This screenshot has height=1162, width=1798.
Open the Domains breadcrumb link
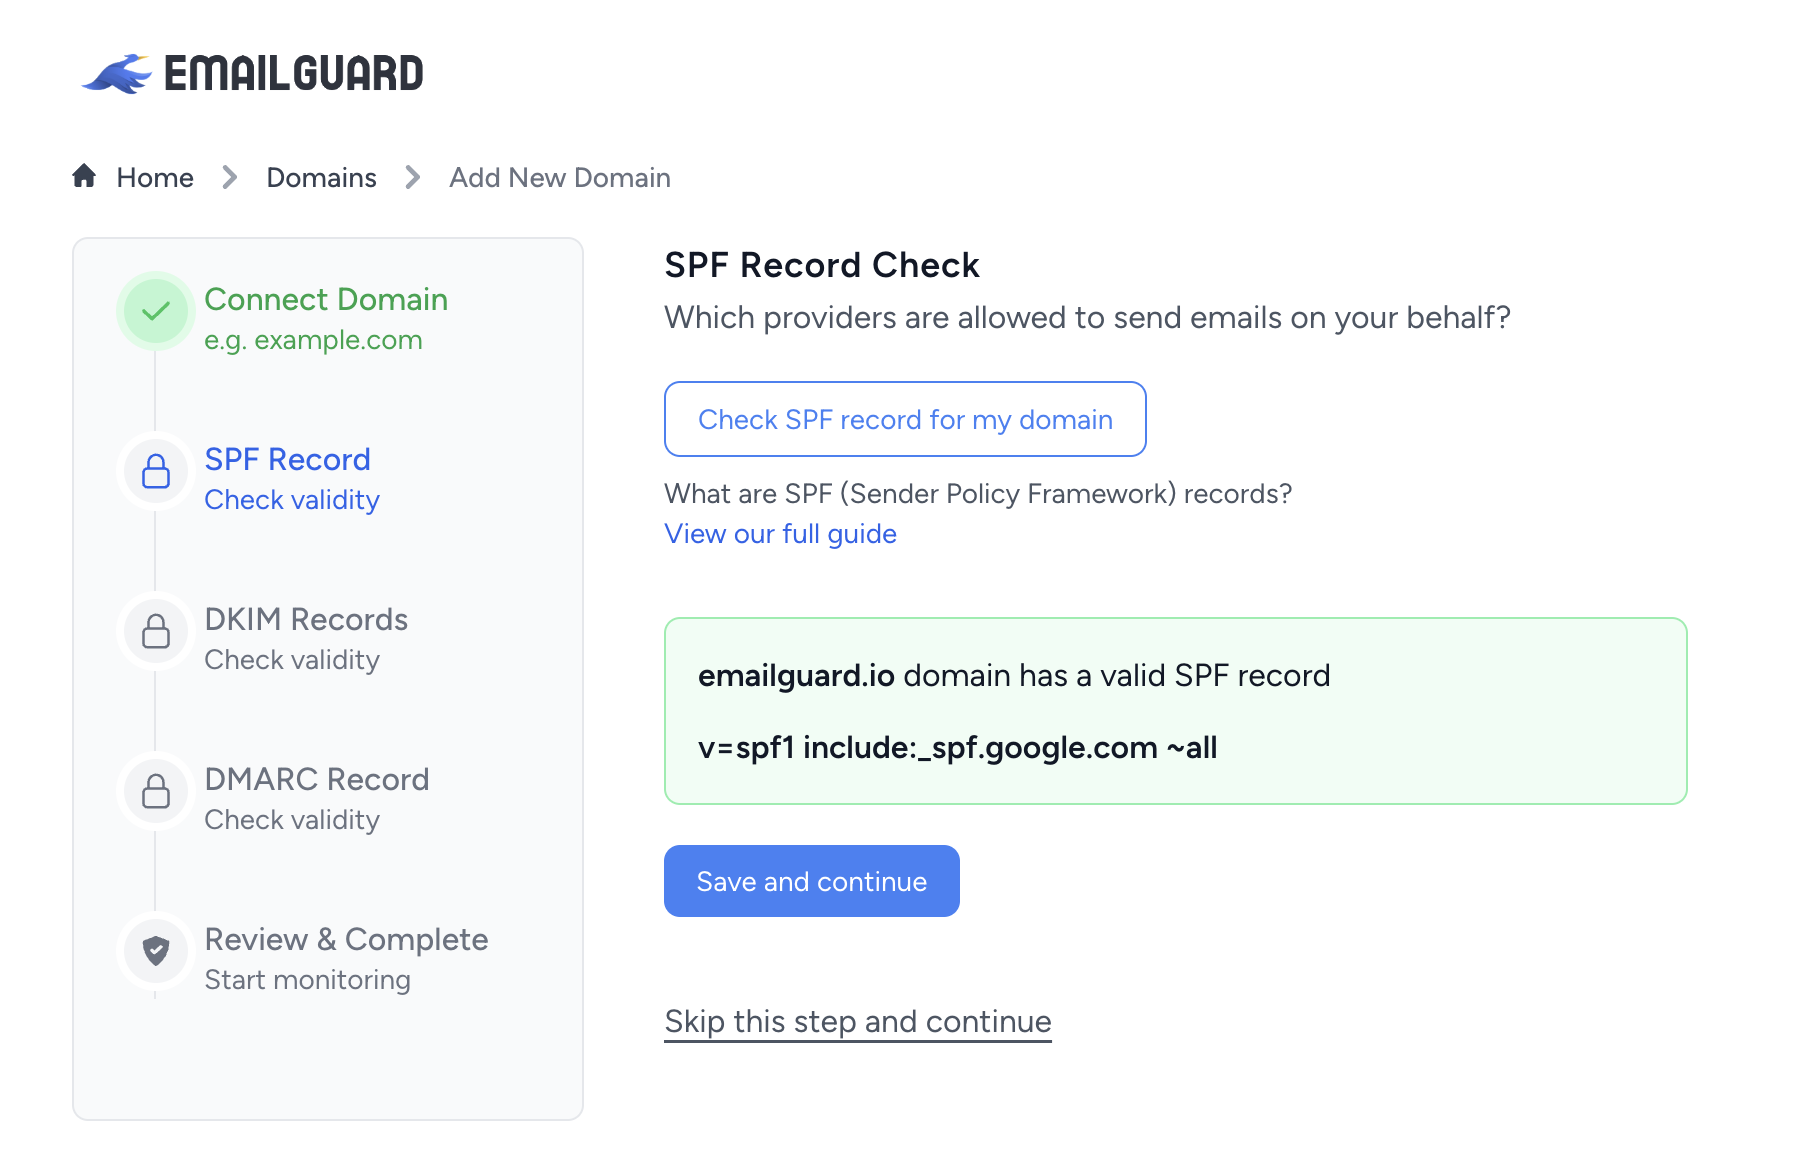(321, 177)
